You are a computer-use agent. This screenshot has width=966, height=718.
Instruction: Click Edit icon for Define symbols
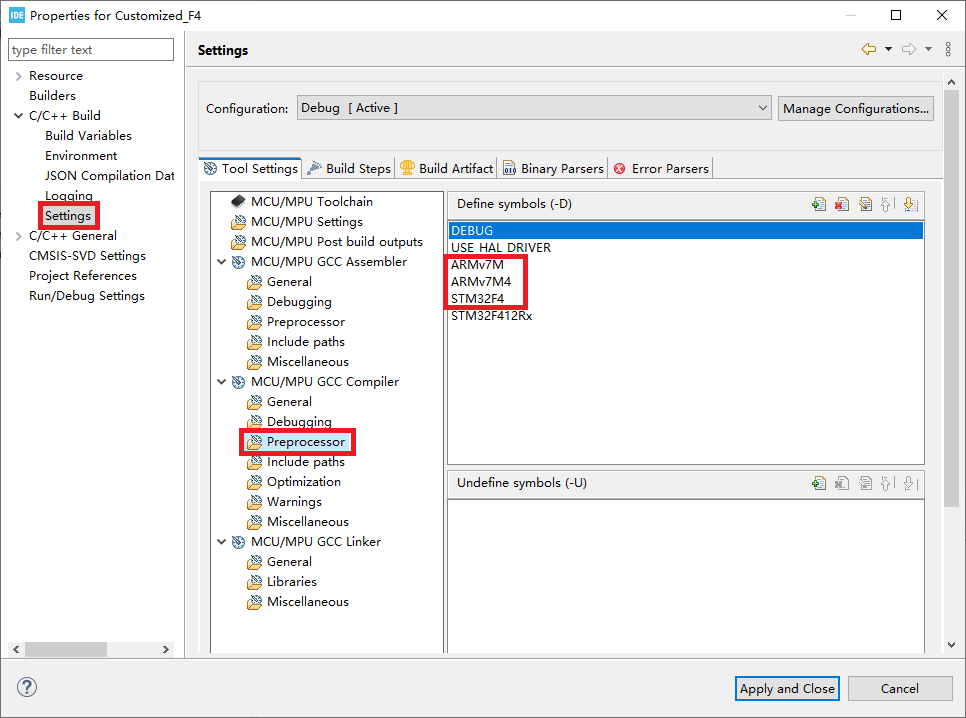point(865,204)
